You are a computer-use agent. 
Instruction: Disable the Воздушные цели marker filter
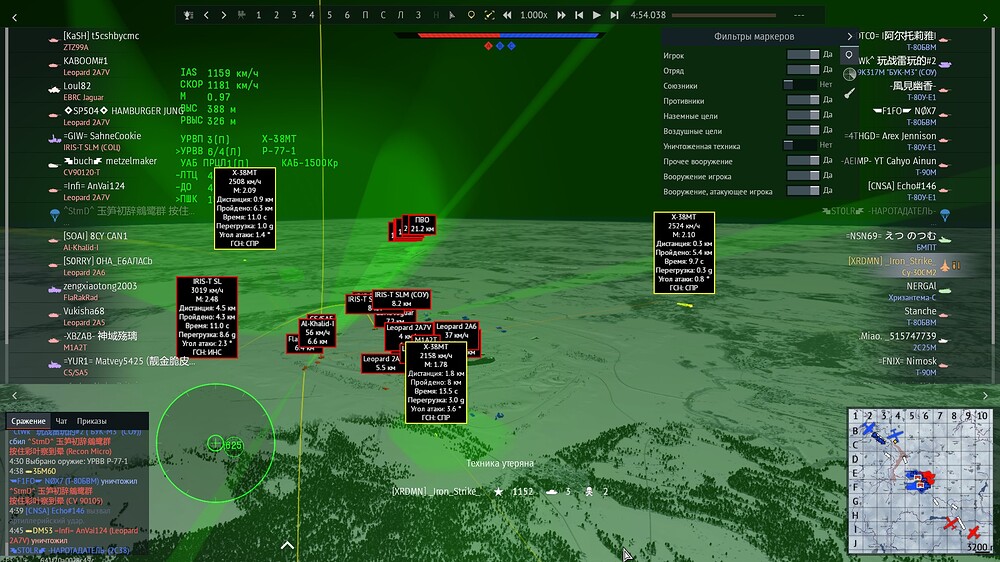[x=801, y=130]
